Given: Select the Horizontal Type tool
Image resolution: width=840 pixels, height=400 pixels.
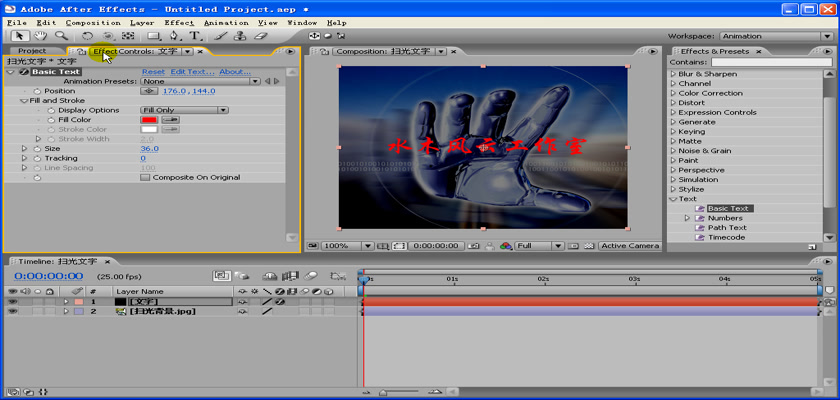Looking at the screenshot, I should point(195,36).
